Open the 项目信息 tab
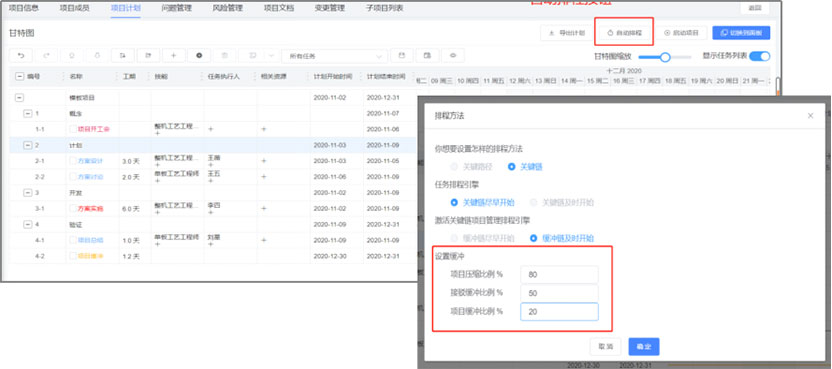Image resolution: width=832 pixels, height=369 pixels. click(24, 8)
